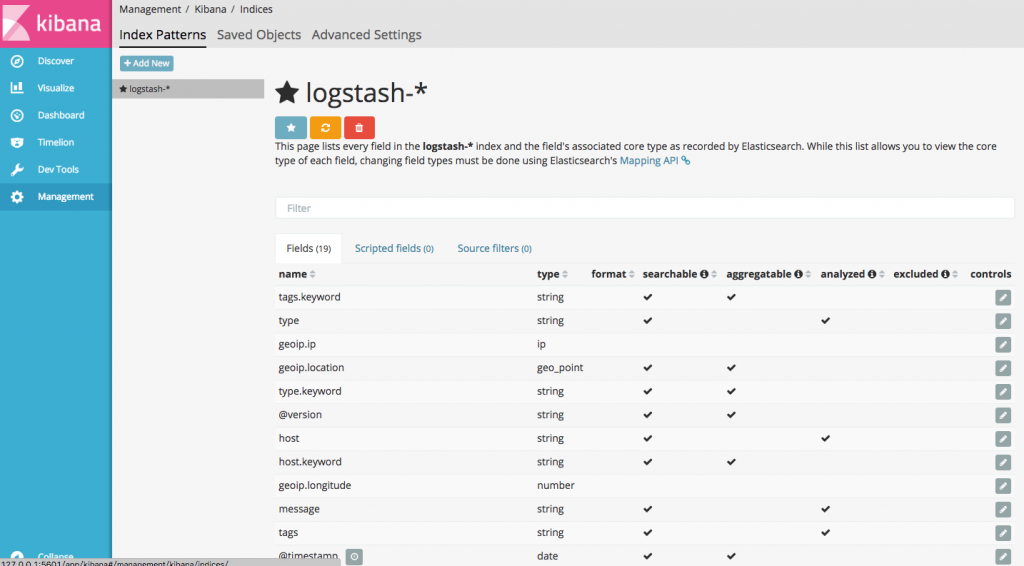
Task: Switch to Source filters tab
Action: coord(494,249)
